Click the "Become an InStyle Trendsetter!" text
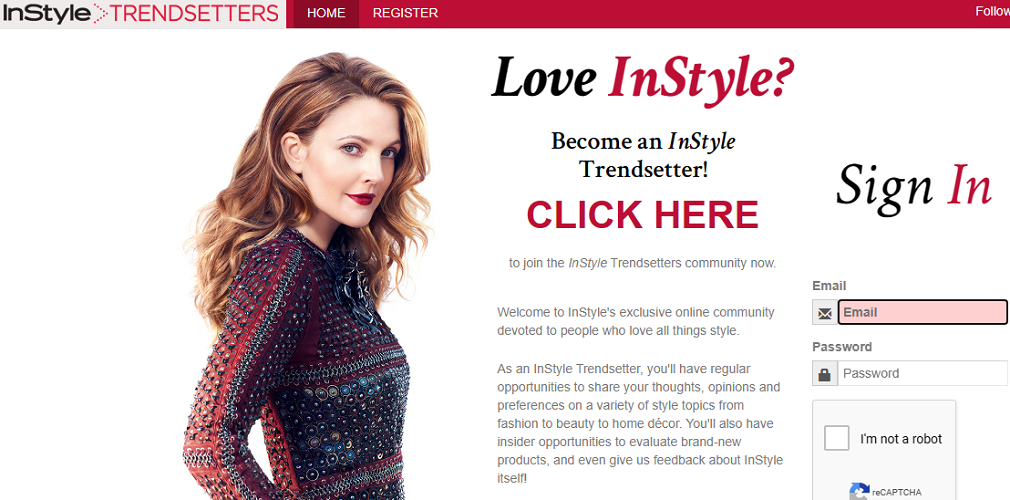This screenshot has height=500, width=1010. [643, 156]
